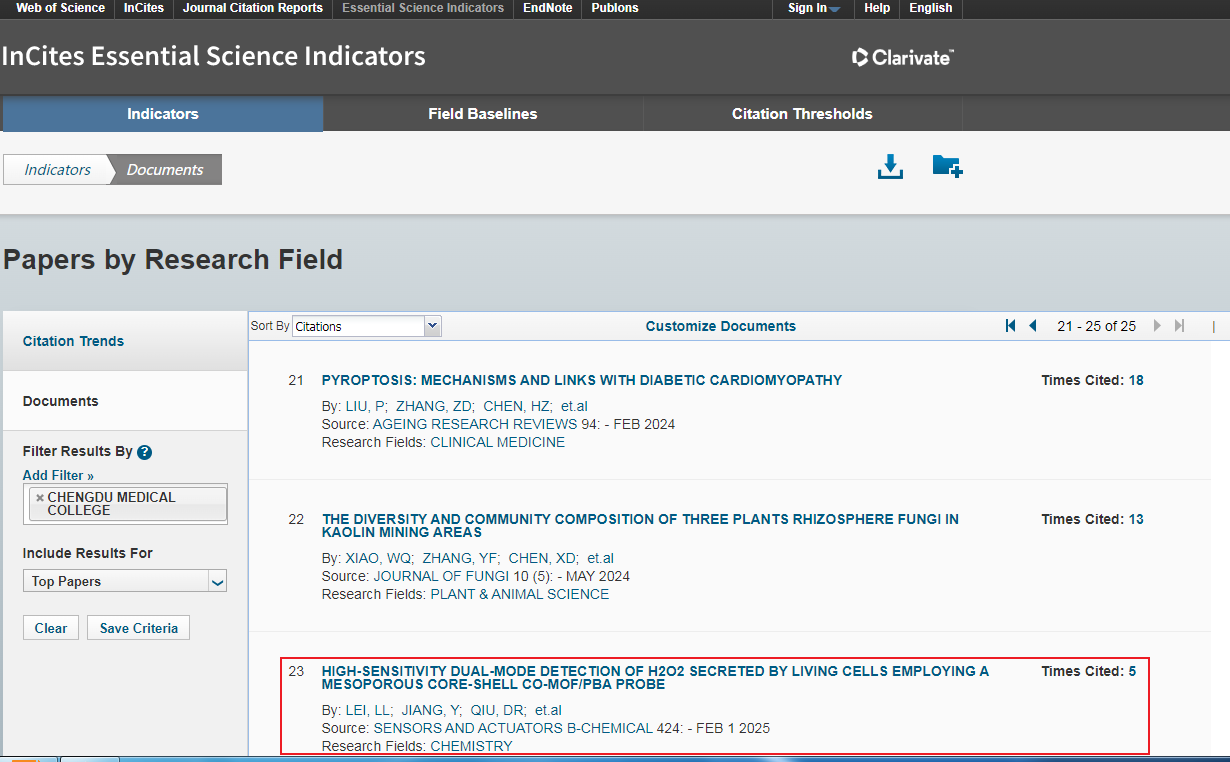
Task: Click the add-to-folder save icon
Action: click(947, 166)
